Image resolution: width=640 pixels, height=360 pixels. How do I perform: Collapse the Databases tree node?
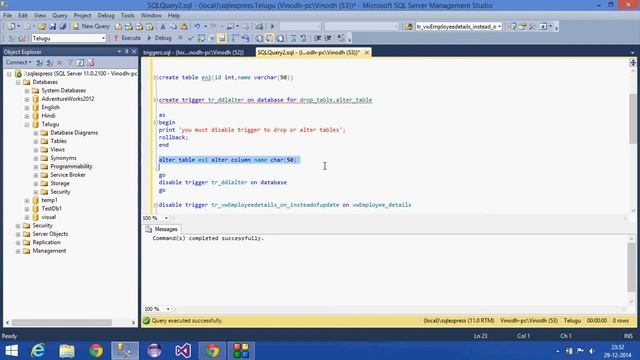(x=18, y=82)
